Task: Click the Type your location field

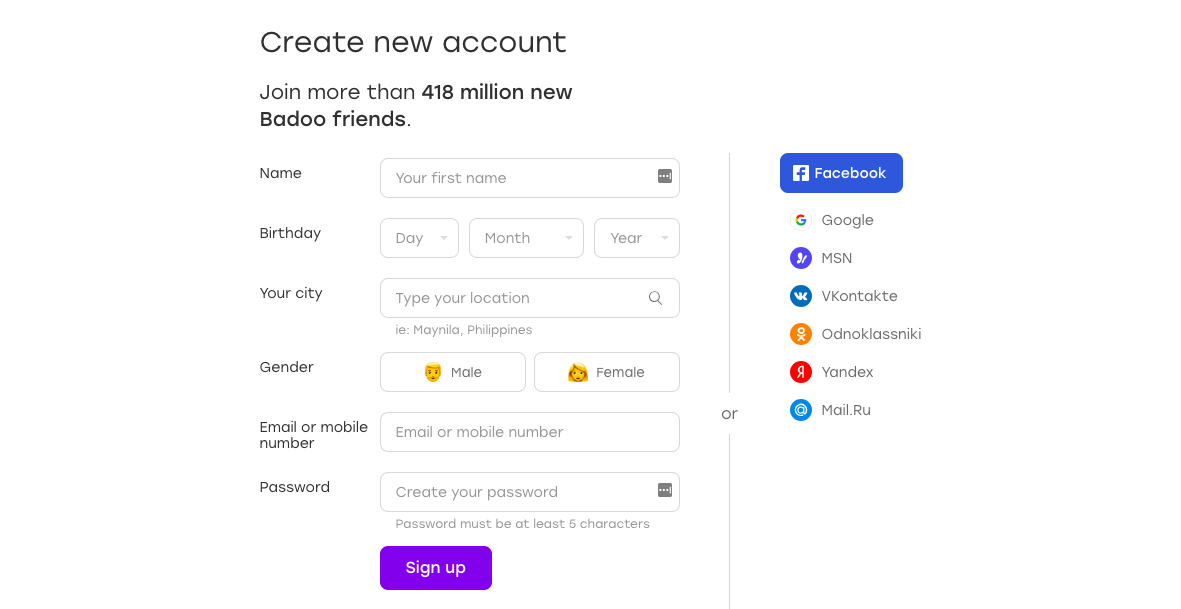Action: [x=515, y=298]
